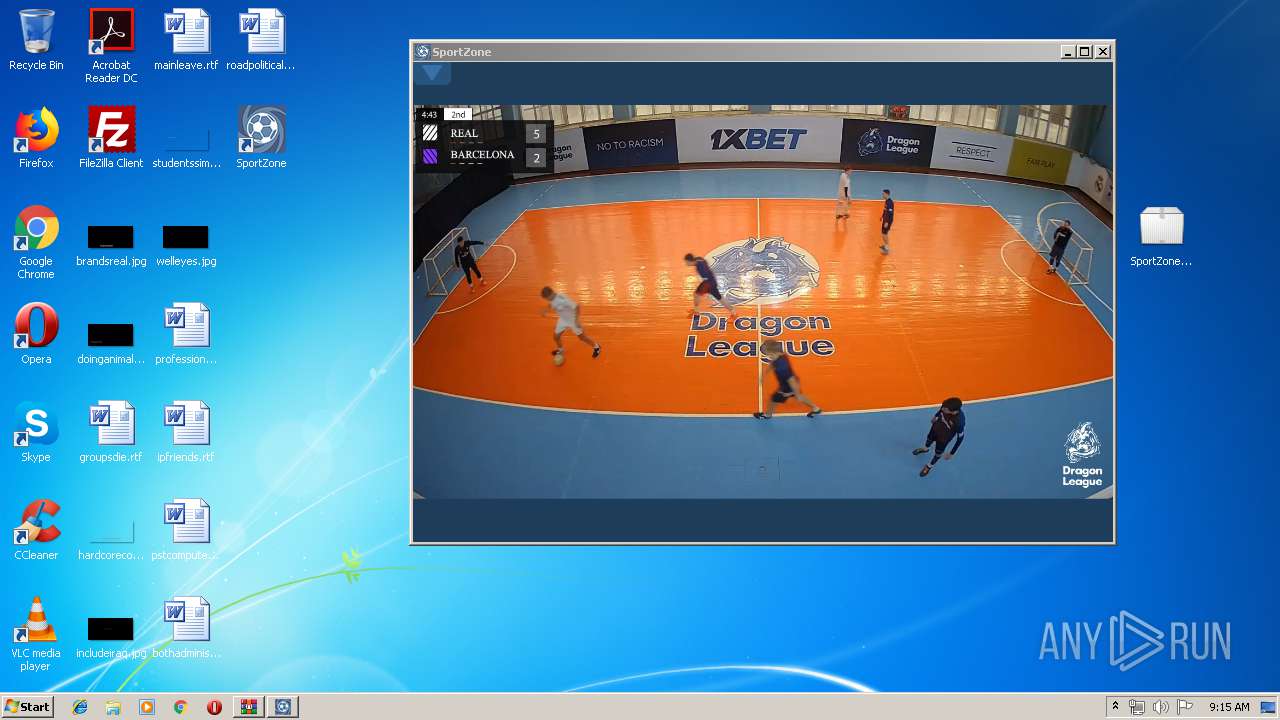This screenshot has height=720, width=1280.
Task: Open Windows Explorer from taskbar
Action: click(113, 707)
